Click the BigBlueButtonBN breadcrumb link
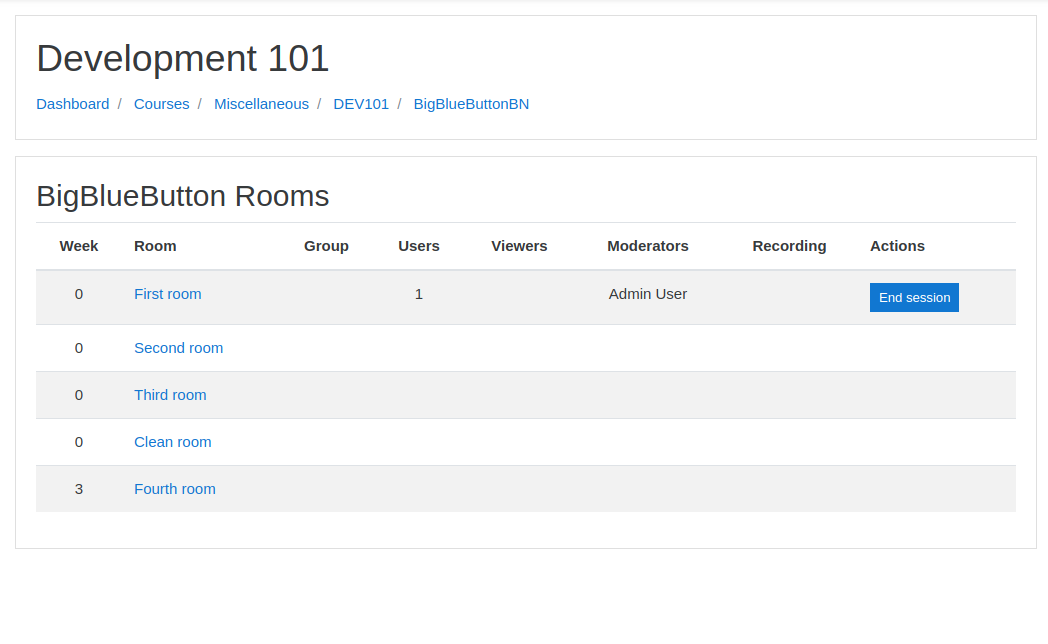Viewport: 1048px width, 644px height. pos(471,104)
